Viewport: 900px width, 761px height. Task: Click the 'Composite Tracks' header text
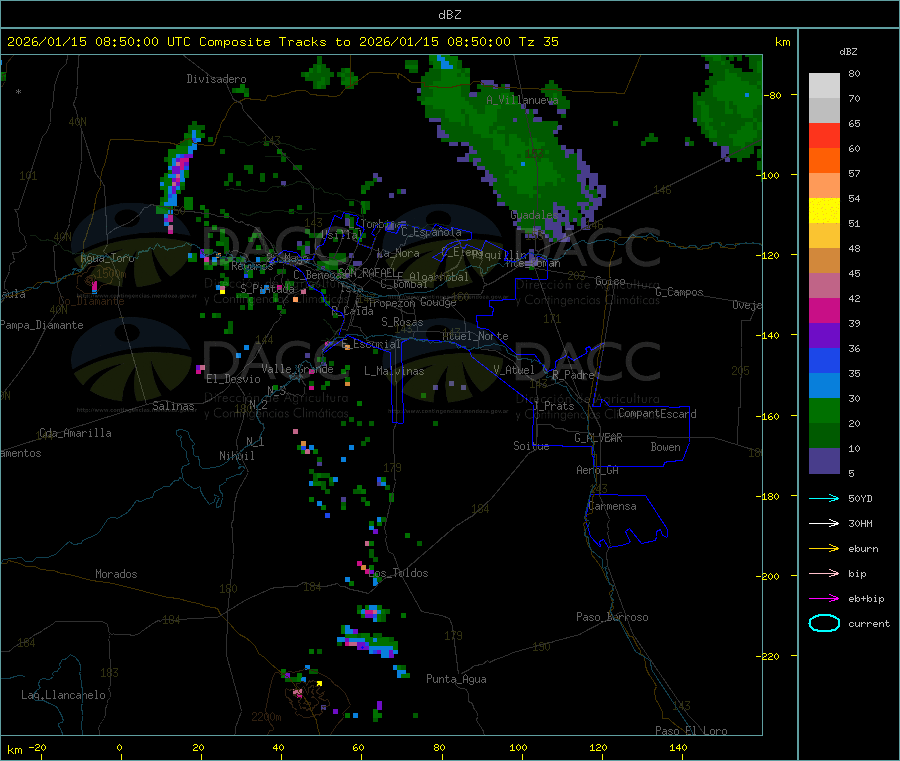262,42
